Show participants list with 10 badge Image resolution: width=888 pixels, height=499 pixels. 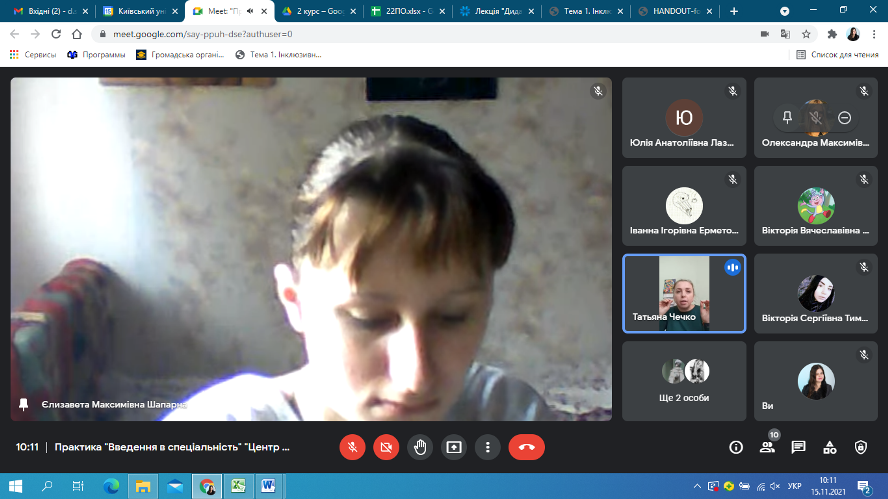tap(767, 447)
